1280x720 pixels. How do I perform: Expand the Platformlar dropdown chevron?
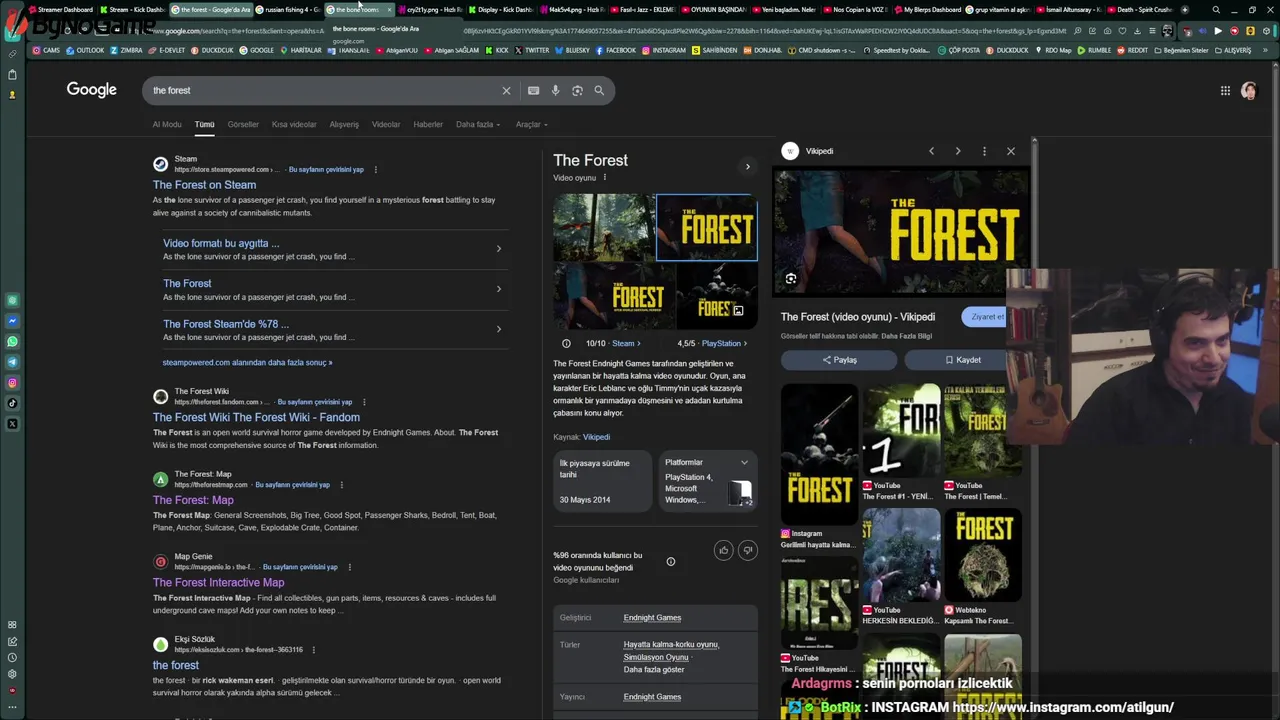click(744, 463)
